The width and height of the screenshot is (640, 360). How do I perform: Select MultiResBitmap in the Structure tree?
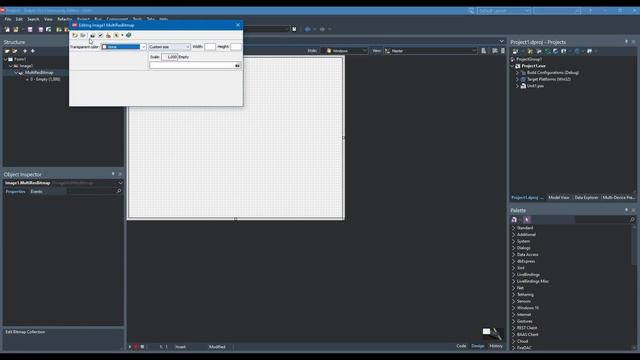click(x=39, y=73)
